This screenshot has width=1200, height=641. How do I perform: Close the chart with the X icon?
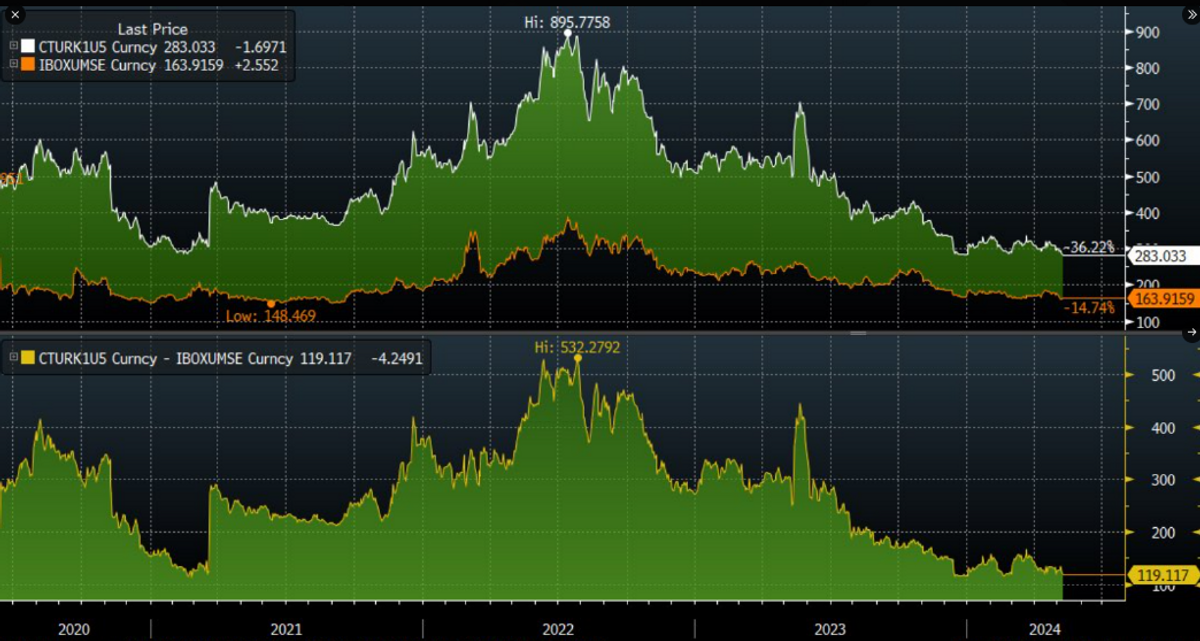pos(15,15)
